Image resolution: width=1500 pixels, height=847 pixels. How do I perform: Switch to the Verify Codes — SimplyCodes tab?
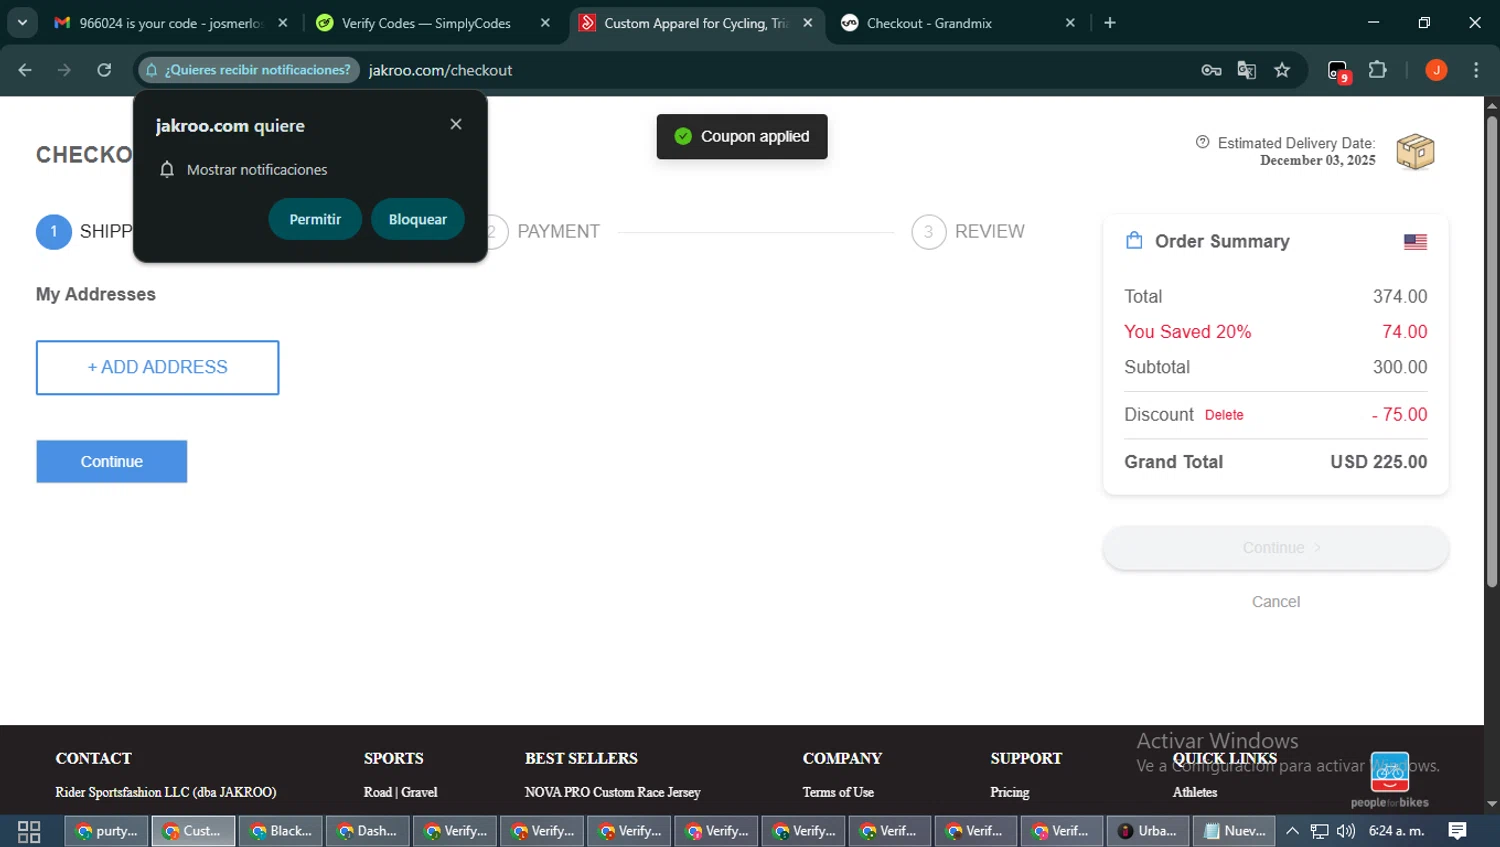pyautogui.click(x=432, y=23)
